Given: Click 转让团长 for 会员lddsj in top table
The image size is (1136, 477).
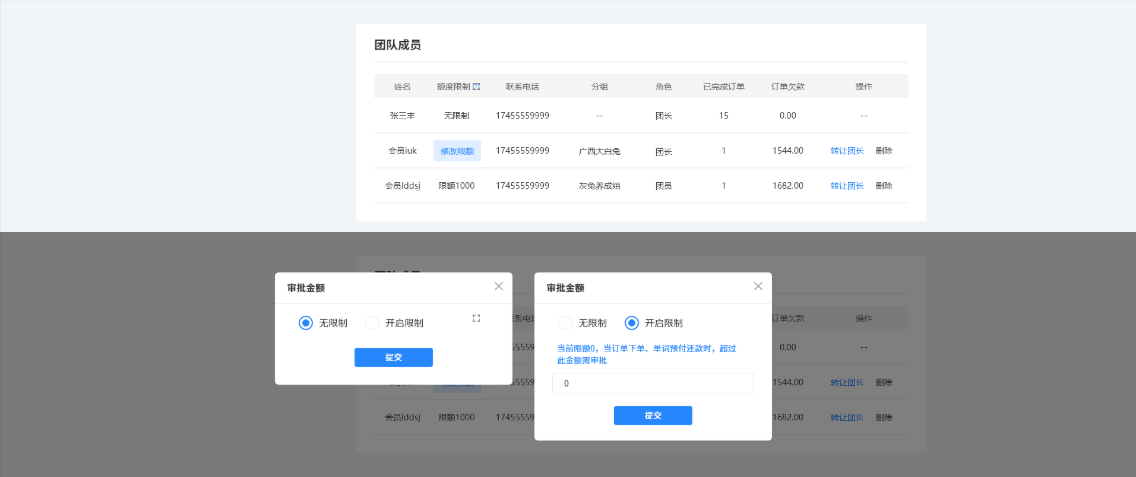Looking at the screenshot, I should [x=847, y=186].
